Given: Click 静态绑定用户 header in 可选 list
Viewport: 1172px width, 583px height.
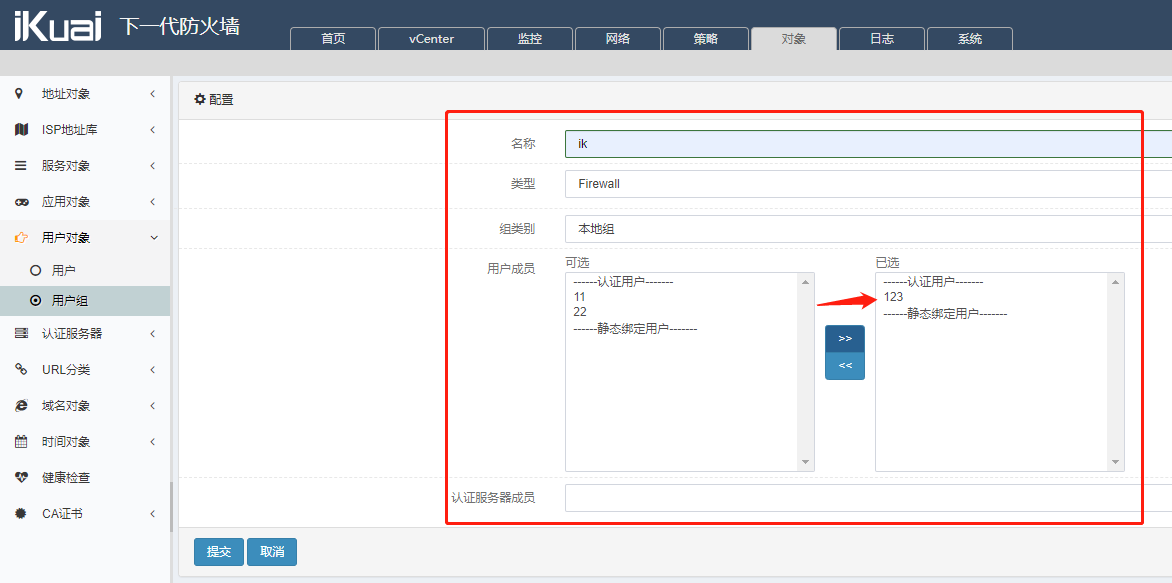Looking at the screenshot, I should pyautogui.click(x=635, y=328).
